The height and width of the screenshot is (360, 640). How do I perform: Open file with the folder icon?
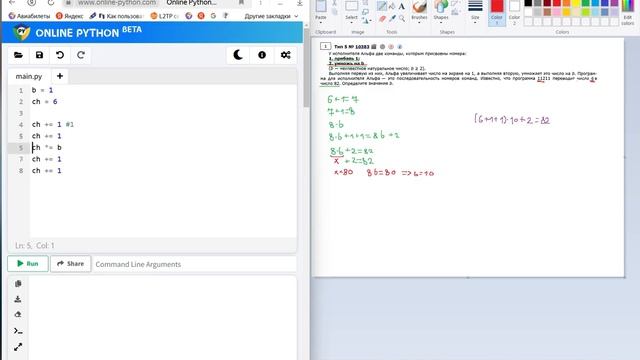click(18, 55)
